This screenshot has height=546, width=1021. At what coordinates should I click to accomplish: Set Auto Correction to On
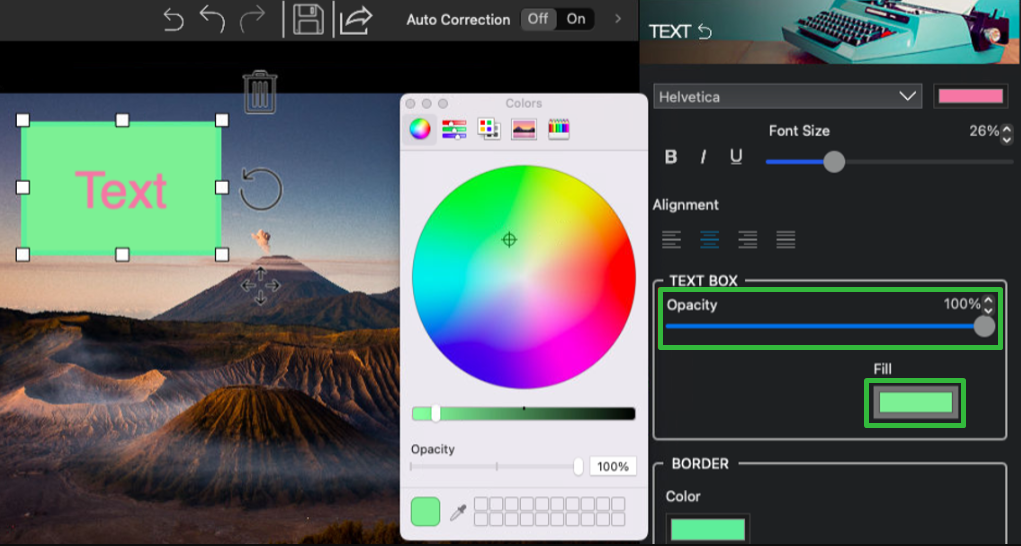pyautogui.click(x=576, y=19)
